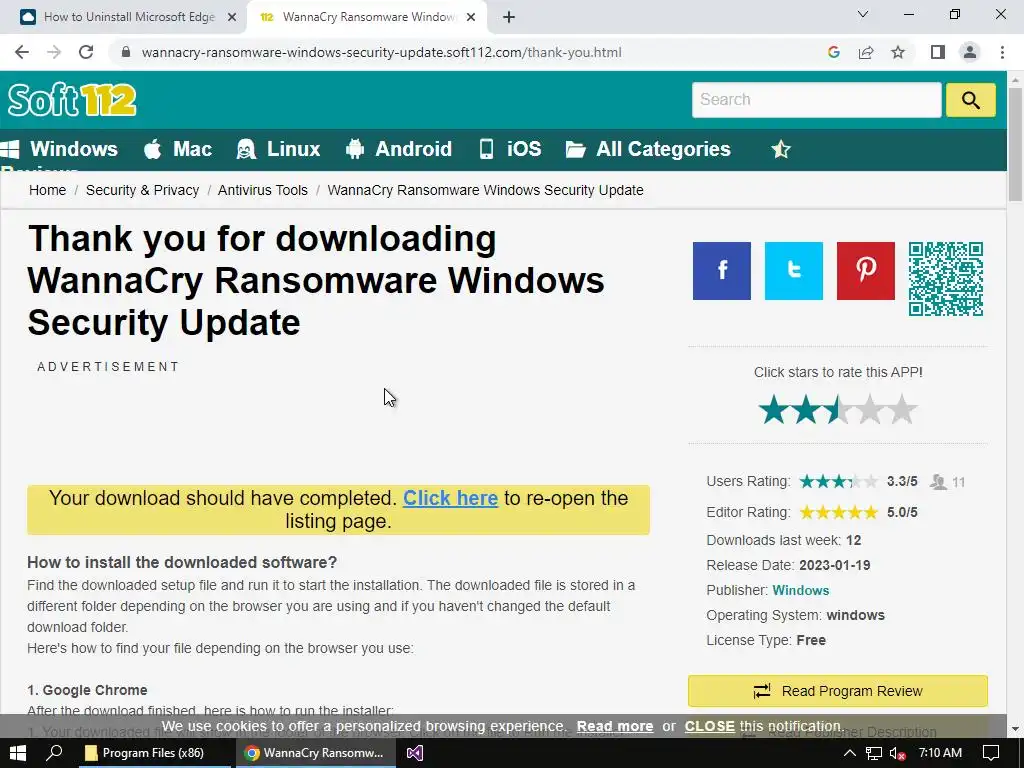
Task: Click the 7:10 AM clock
Action: coord(940,753)
